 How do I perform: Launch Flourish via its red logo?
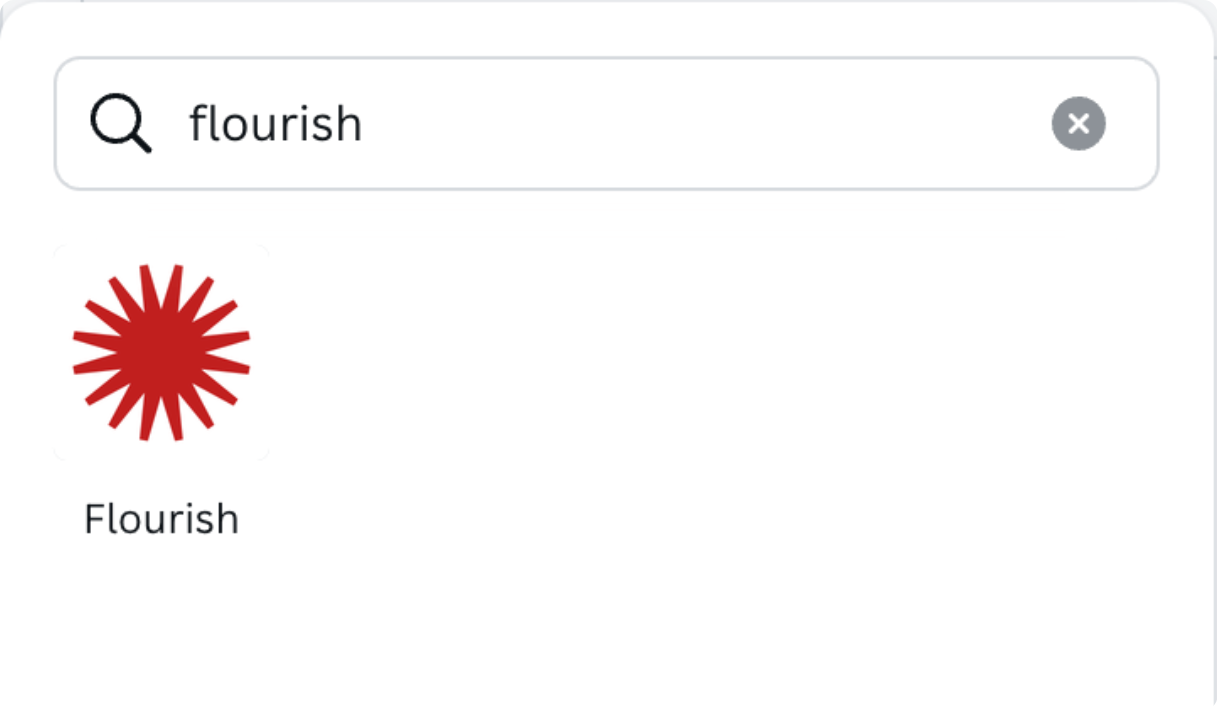pyautogui.click(x=161, y=352)
